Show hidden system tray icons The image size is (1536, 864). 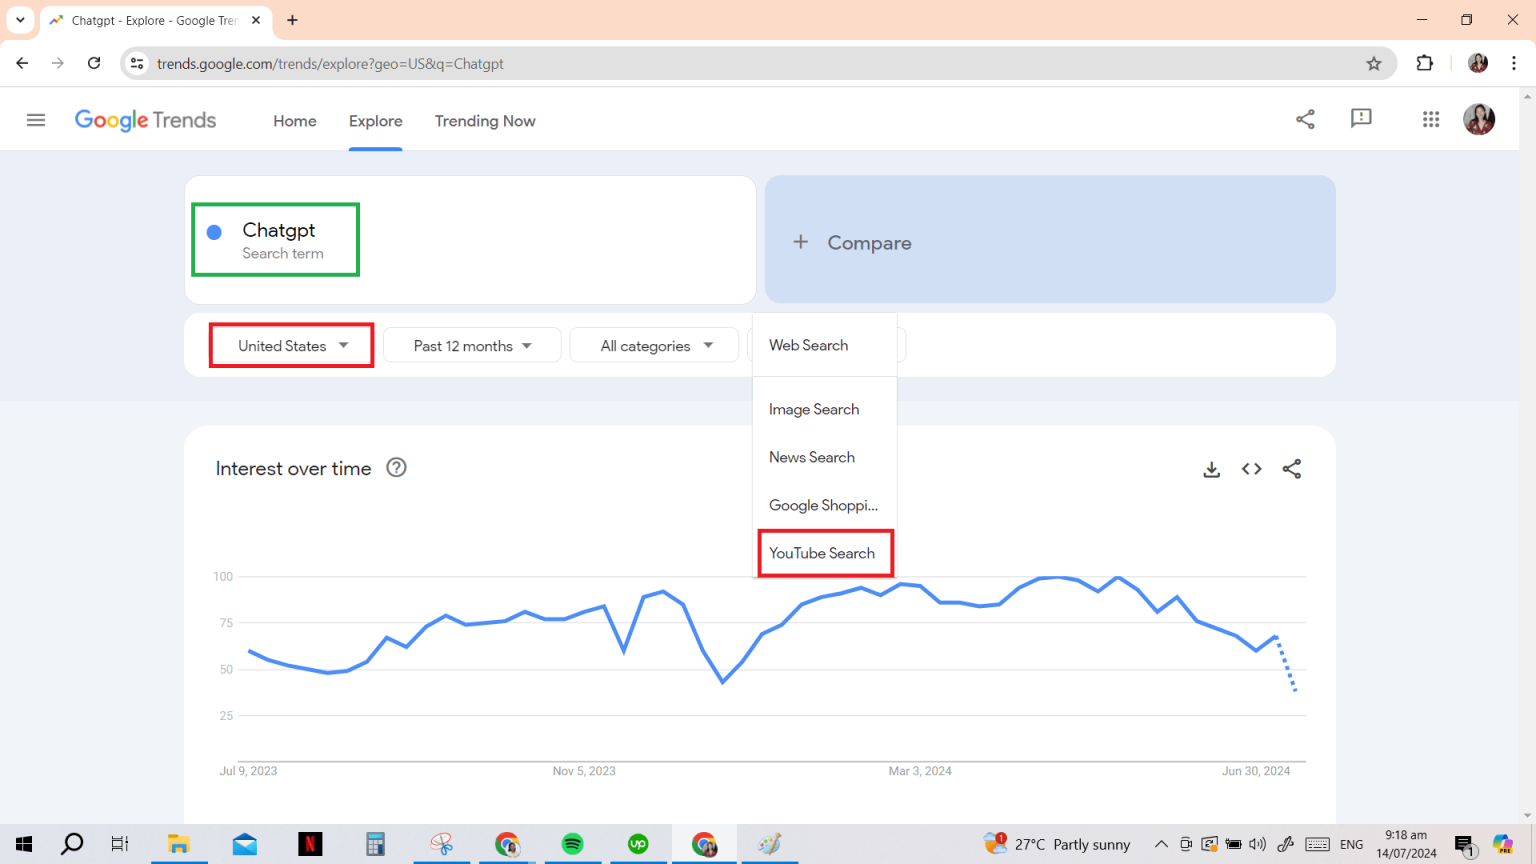(1161, 844)
